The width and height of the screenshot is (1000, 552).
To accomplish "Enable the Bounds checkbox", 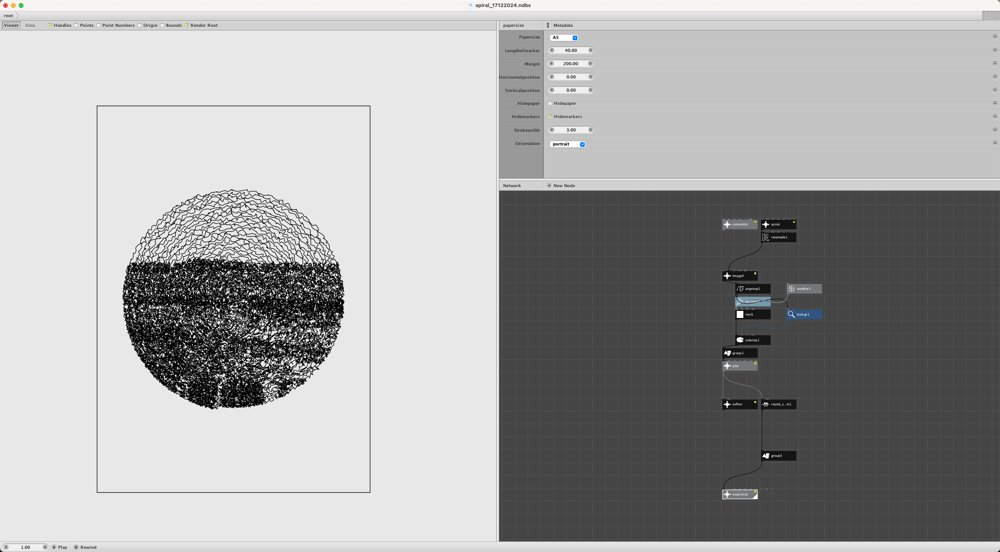I will pyautogui.click(x=162, y=25).
